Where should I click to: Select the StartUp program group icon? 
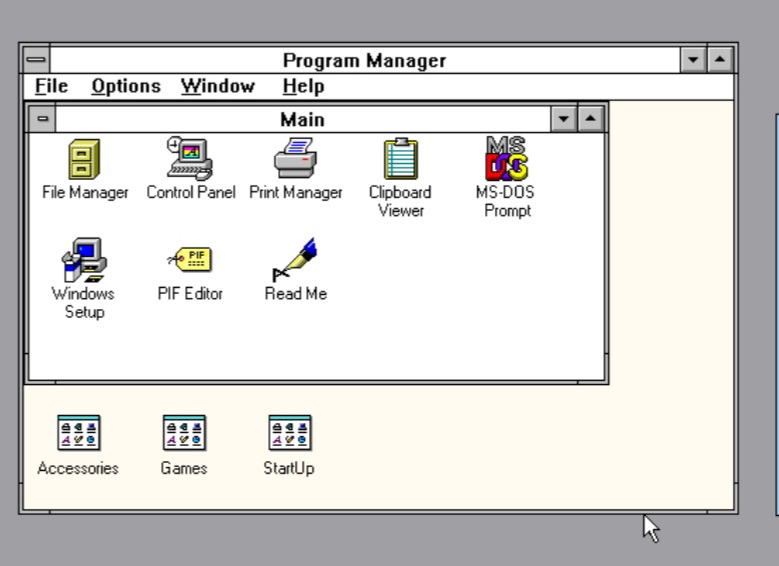(290, 433)
